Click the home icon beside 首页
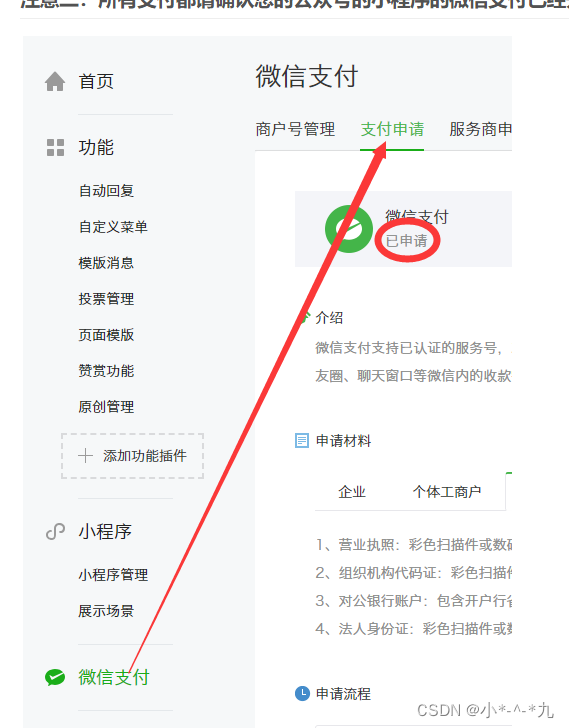569x728 pixels. [55, 82]
